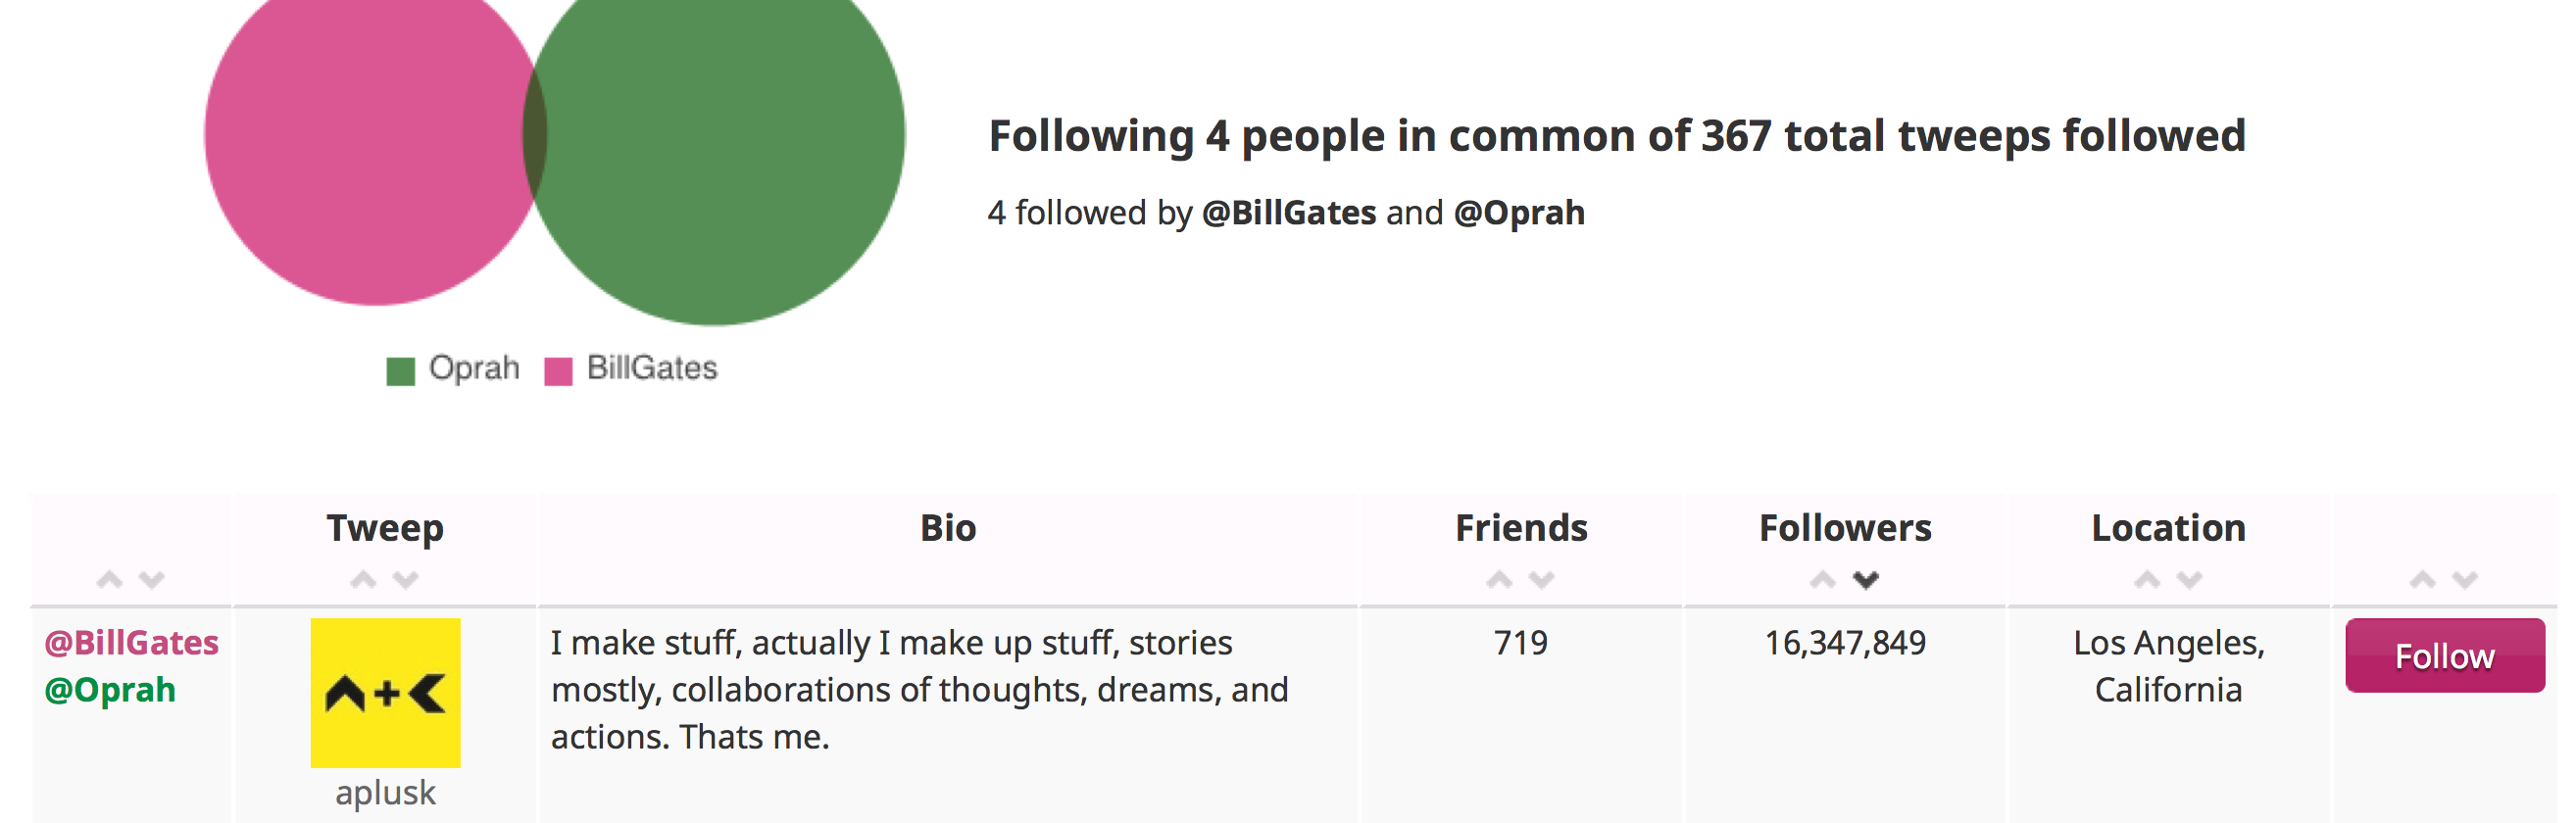
Task: Sort Location column descending arrow
Action: coord(2189,579)
